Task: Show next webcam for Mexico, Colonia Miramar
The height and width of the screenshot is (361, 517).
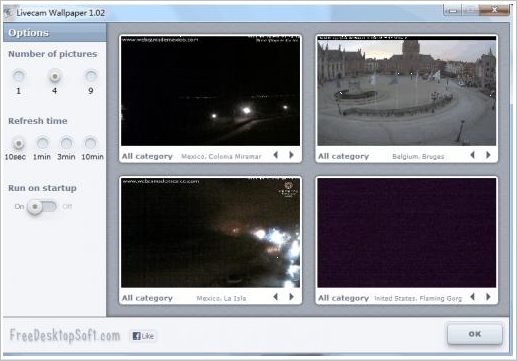Action: (x=291, y=155)
